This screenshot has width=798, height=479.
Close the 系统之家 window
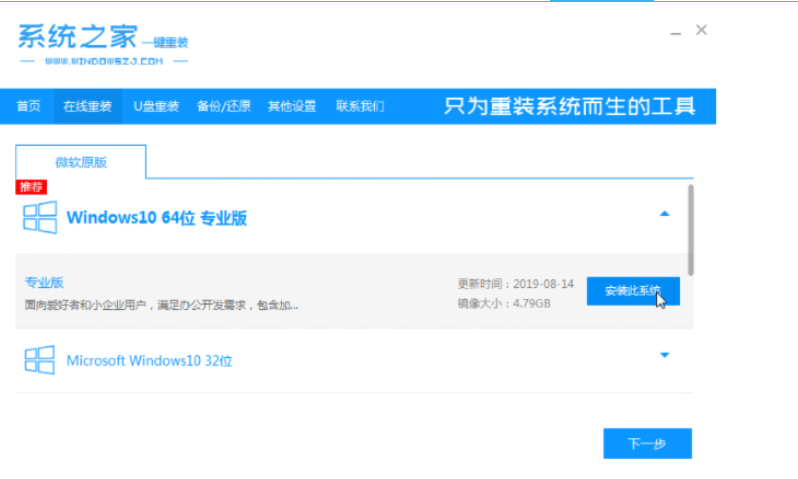[701, 30]
